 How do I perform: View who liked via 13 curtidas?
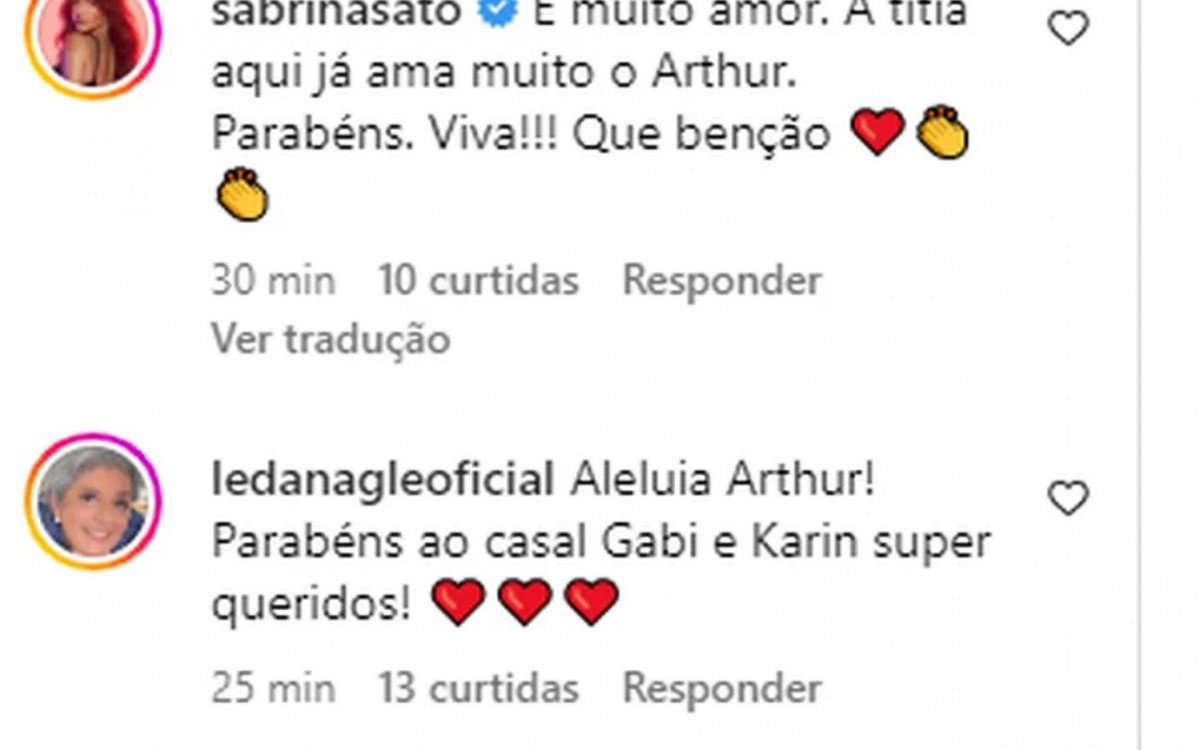tap(479, 688)
